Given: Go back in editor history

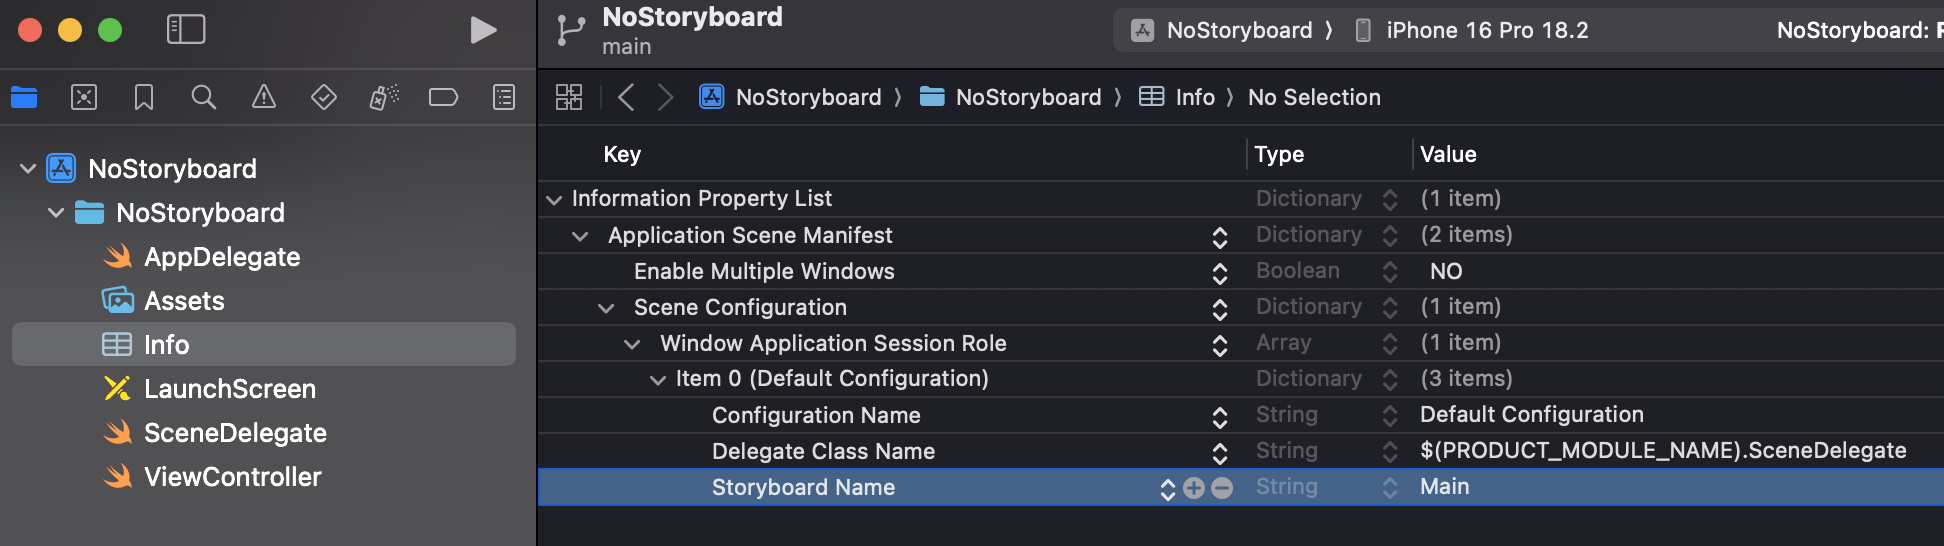Looking at the screenshot, I should click(626, 97).
